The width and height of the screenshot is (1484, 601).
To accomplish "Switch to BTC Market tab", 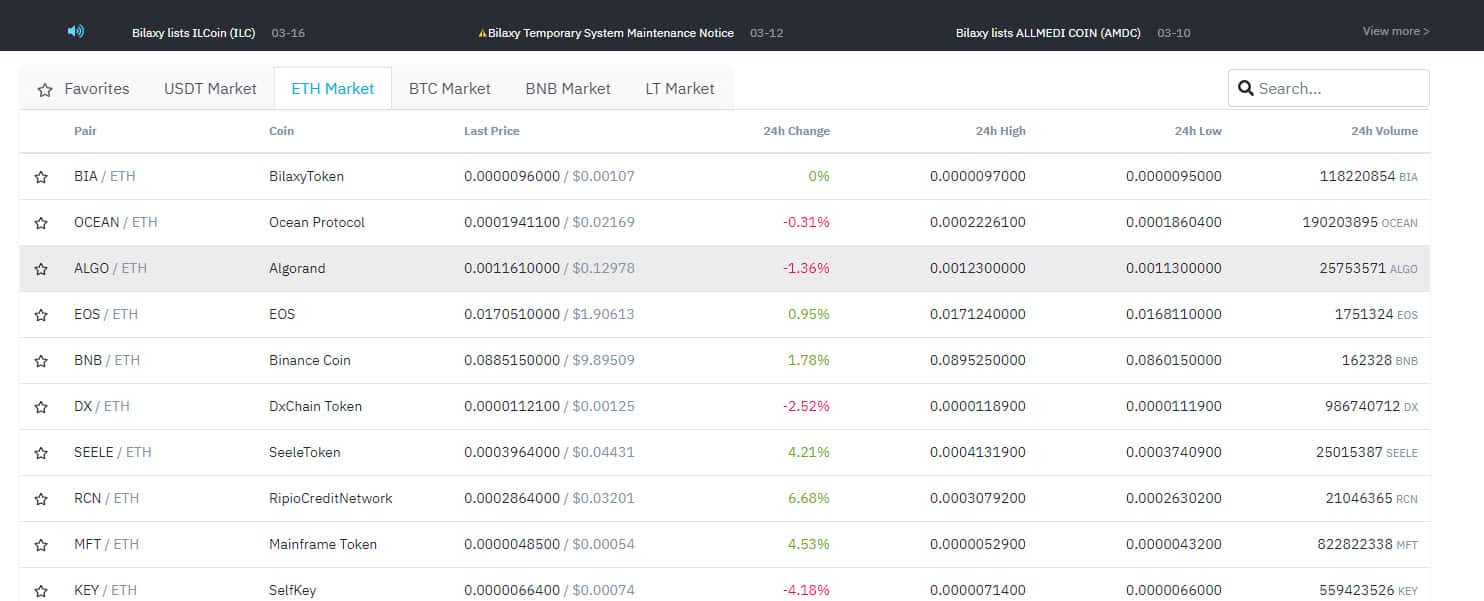I will tap(450, 88).
